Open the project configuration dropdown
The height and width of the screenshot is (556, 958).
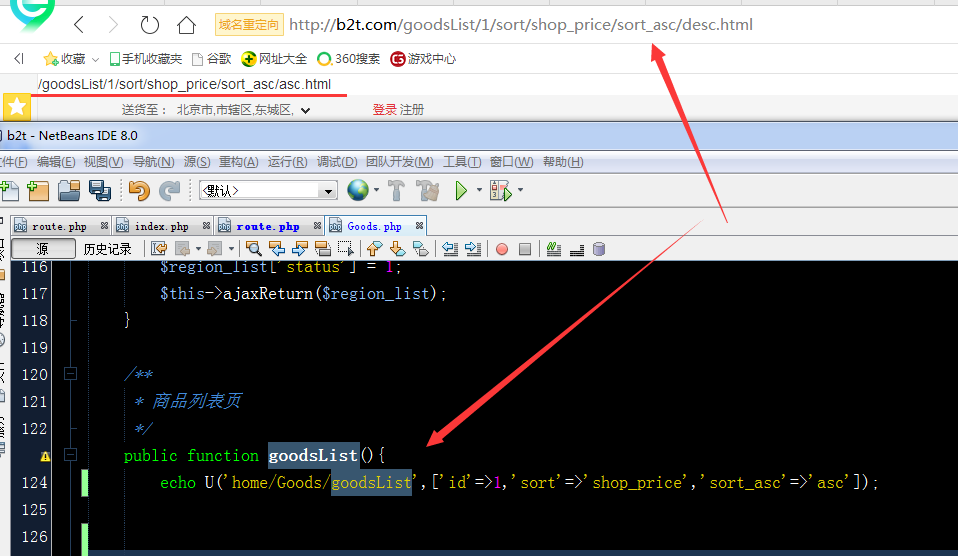coord(327,190)
